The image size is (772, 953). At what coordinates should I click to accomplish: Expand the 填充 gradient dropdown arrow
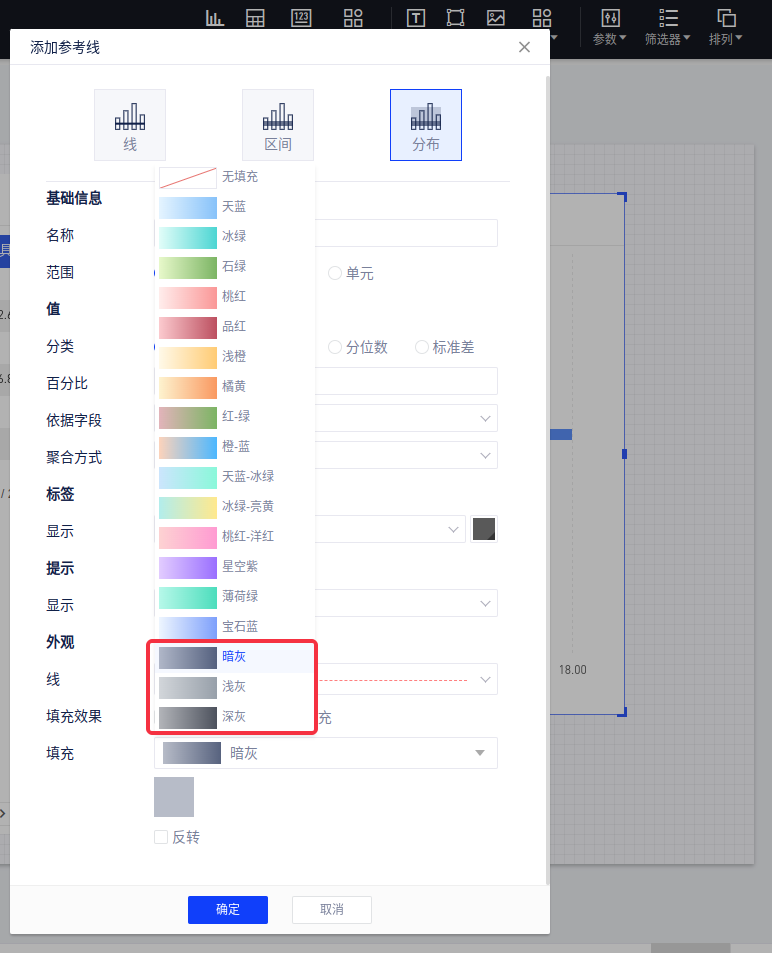coord(480,753)
